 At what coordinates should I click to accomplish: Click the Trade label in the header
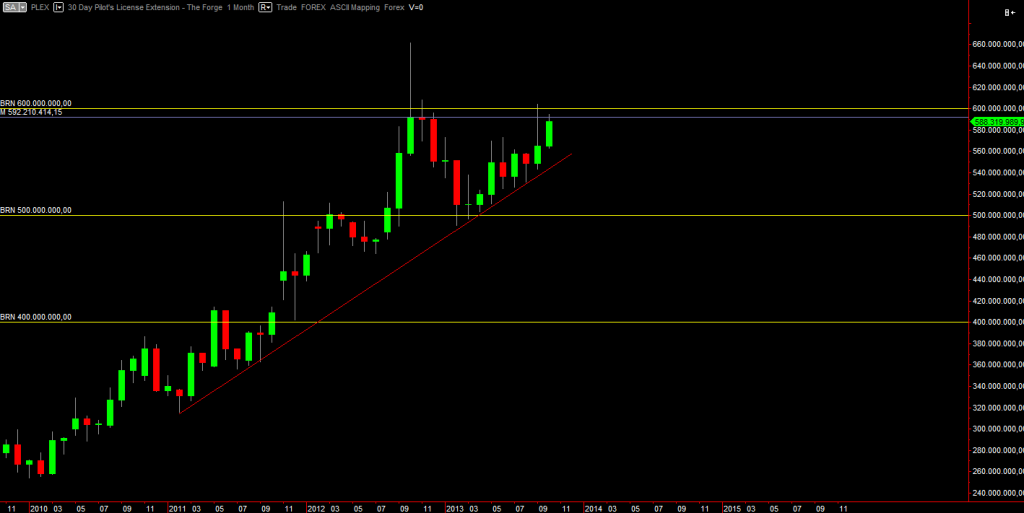(286, 7)
